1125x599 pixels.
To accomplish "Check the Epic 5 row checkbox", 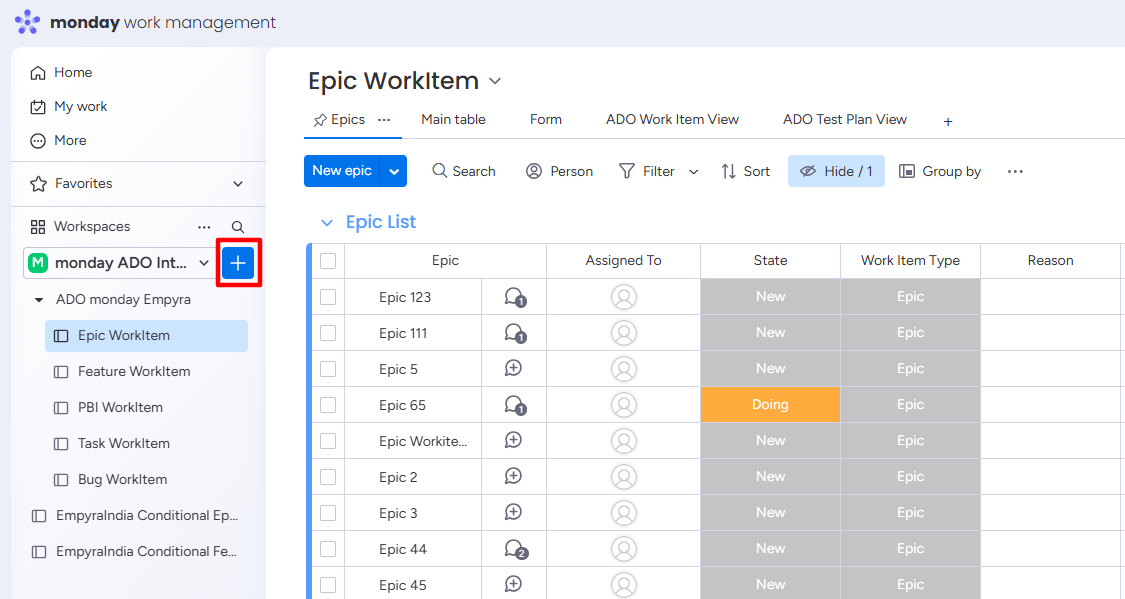I will 328,369.
